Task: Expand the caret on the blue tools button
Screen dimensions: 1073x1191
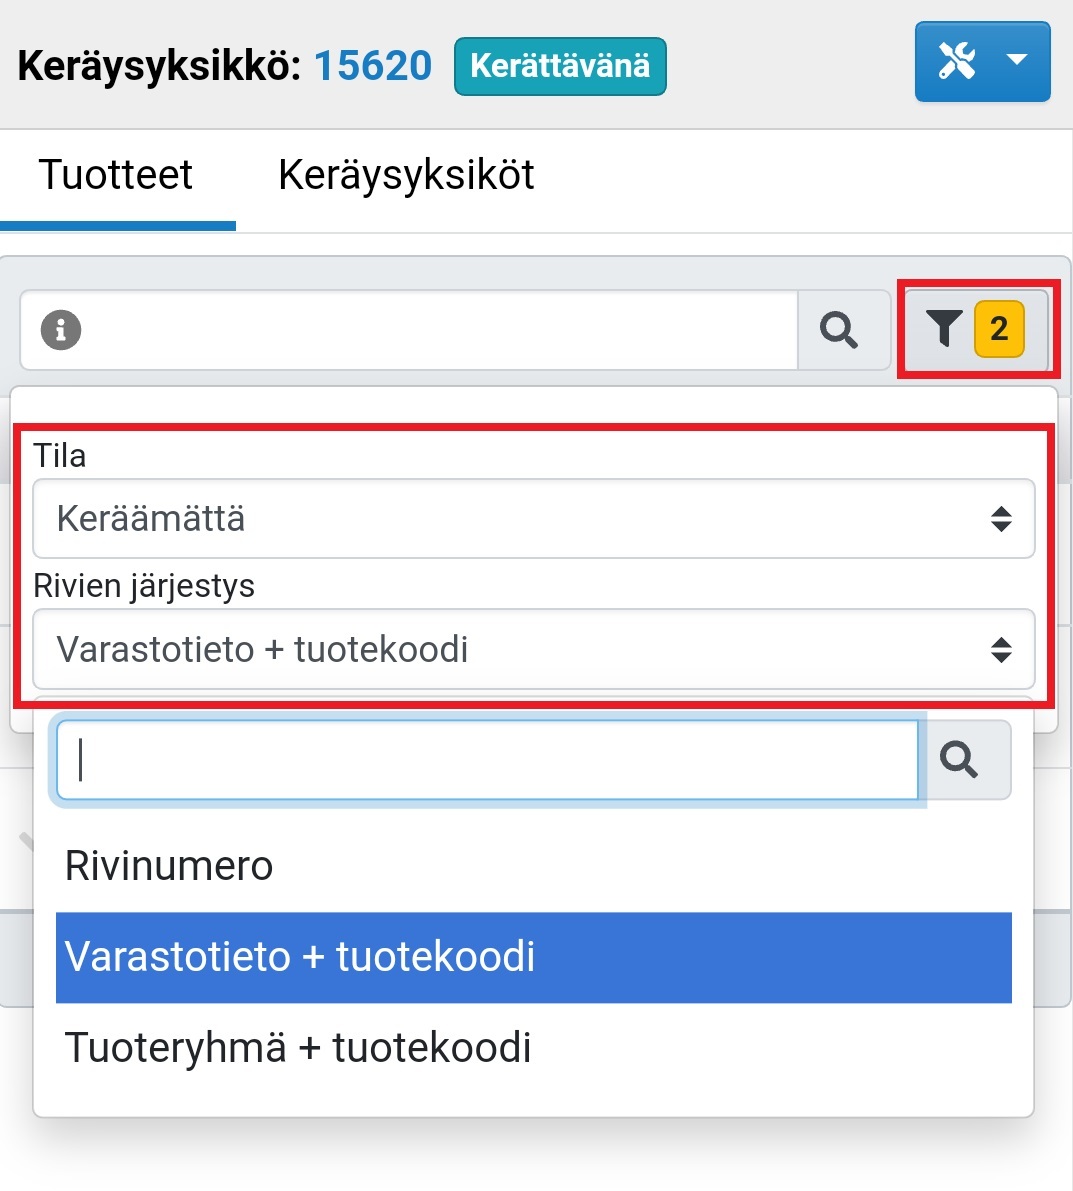Action: 1017,62
